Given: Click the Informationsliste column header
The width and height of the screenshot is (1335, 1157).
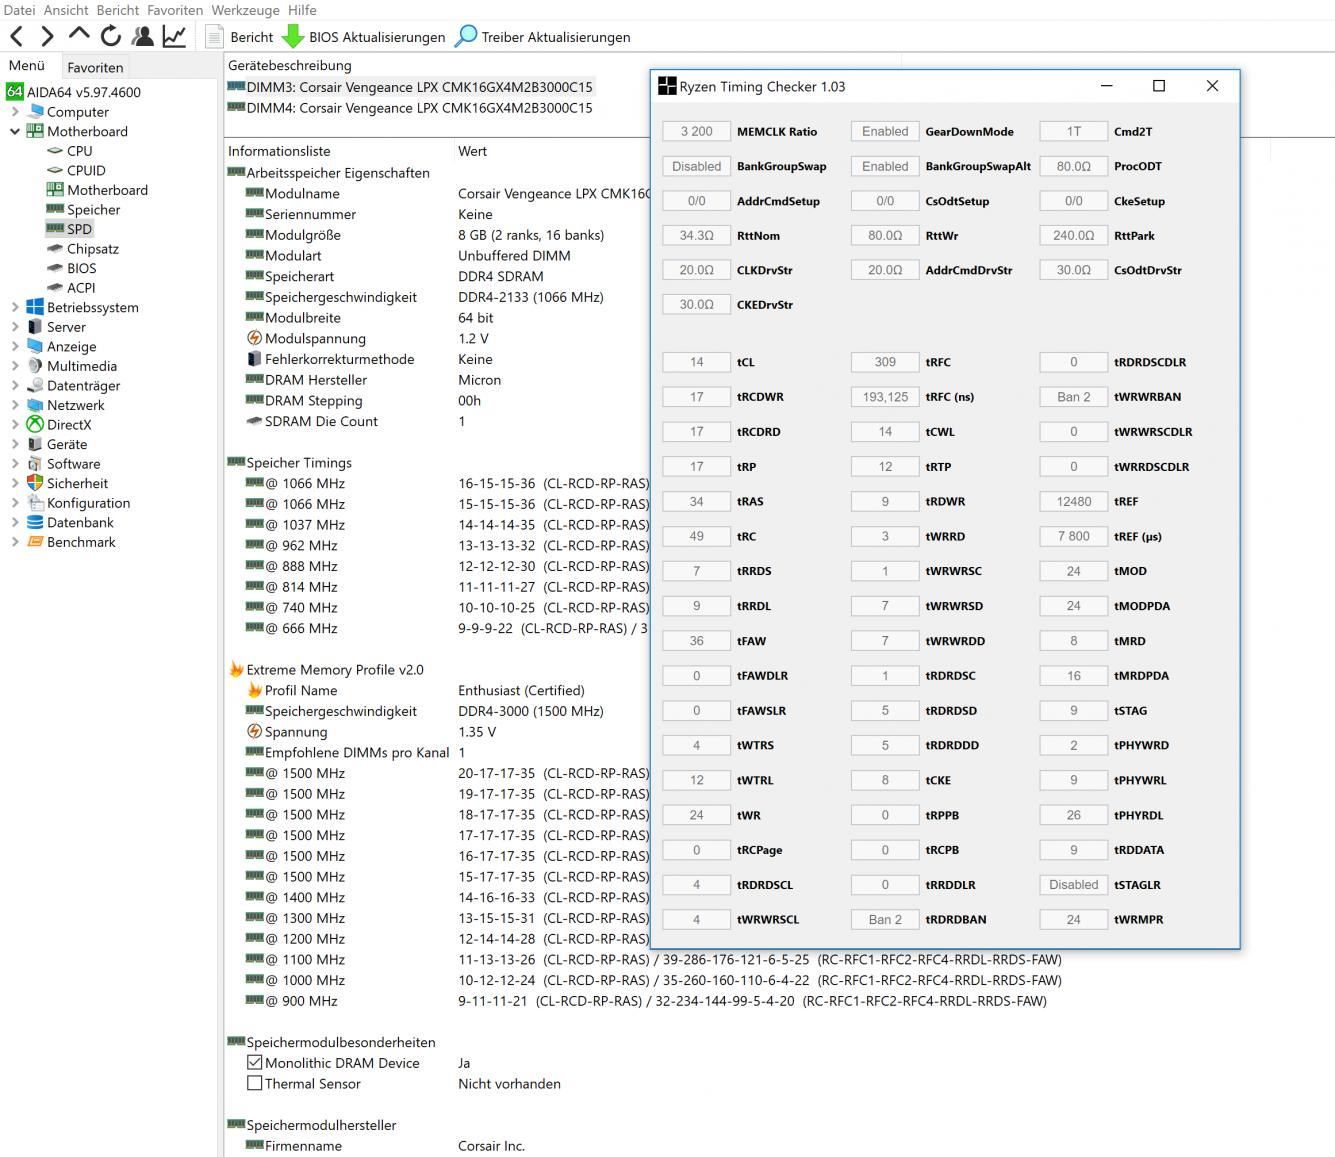Looking at the screenshot, I should click(279, 151).
